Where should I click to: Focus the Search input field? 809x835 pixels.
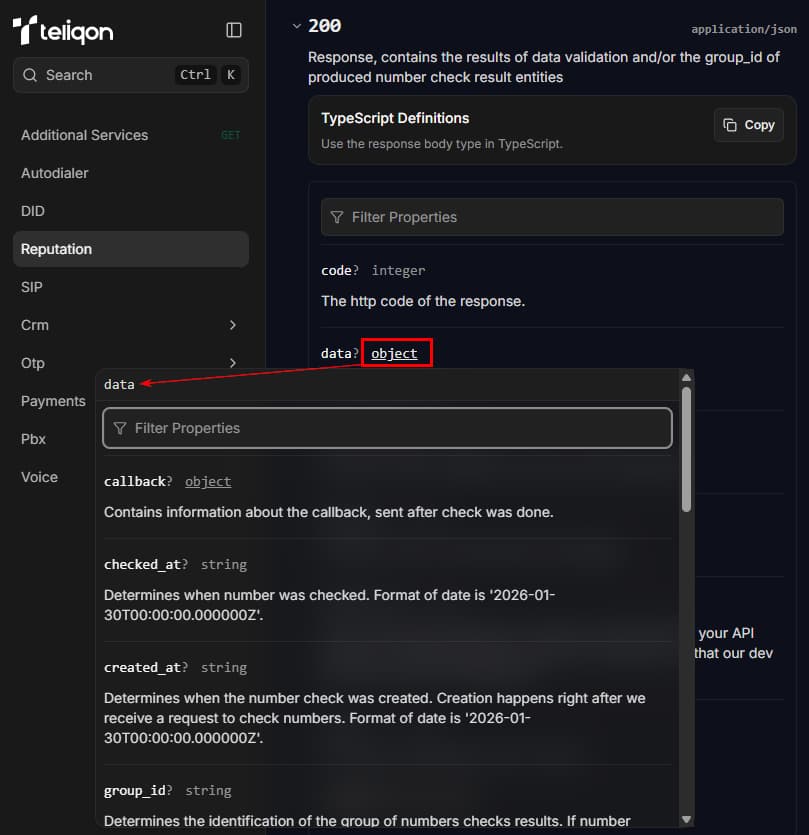click(x=130, y=75)
